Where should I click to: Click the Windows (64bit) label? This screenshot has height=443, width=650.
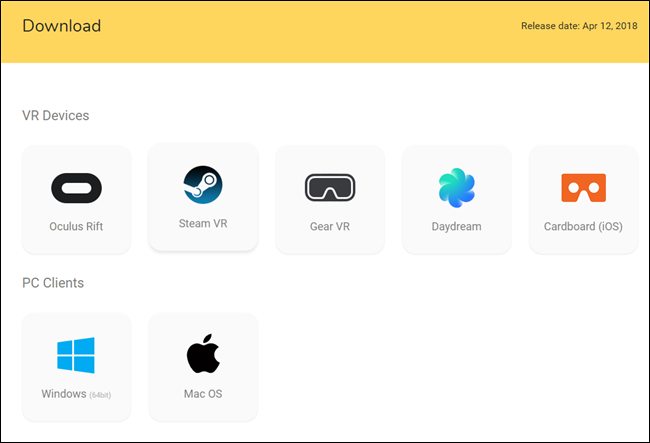click(x=76, y=394)
